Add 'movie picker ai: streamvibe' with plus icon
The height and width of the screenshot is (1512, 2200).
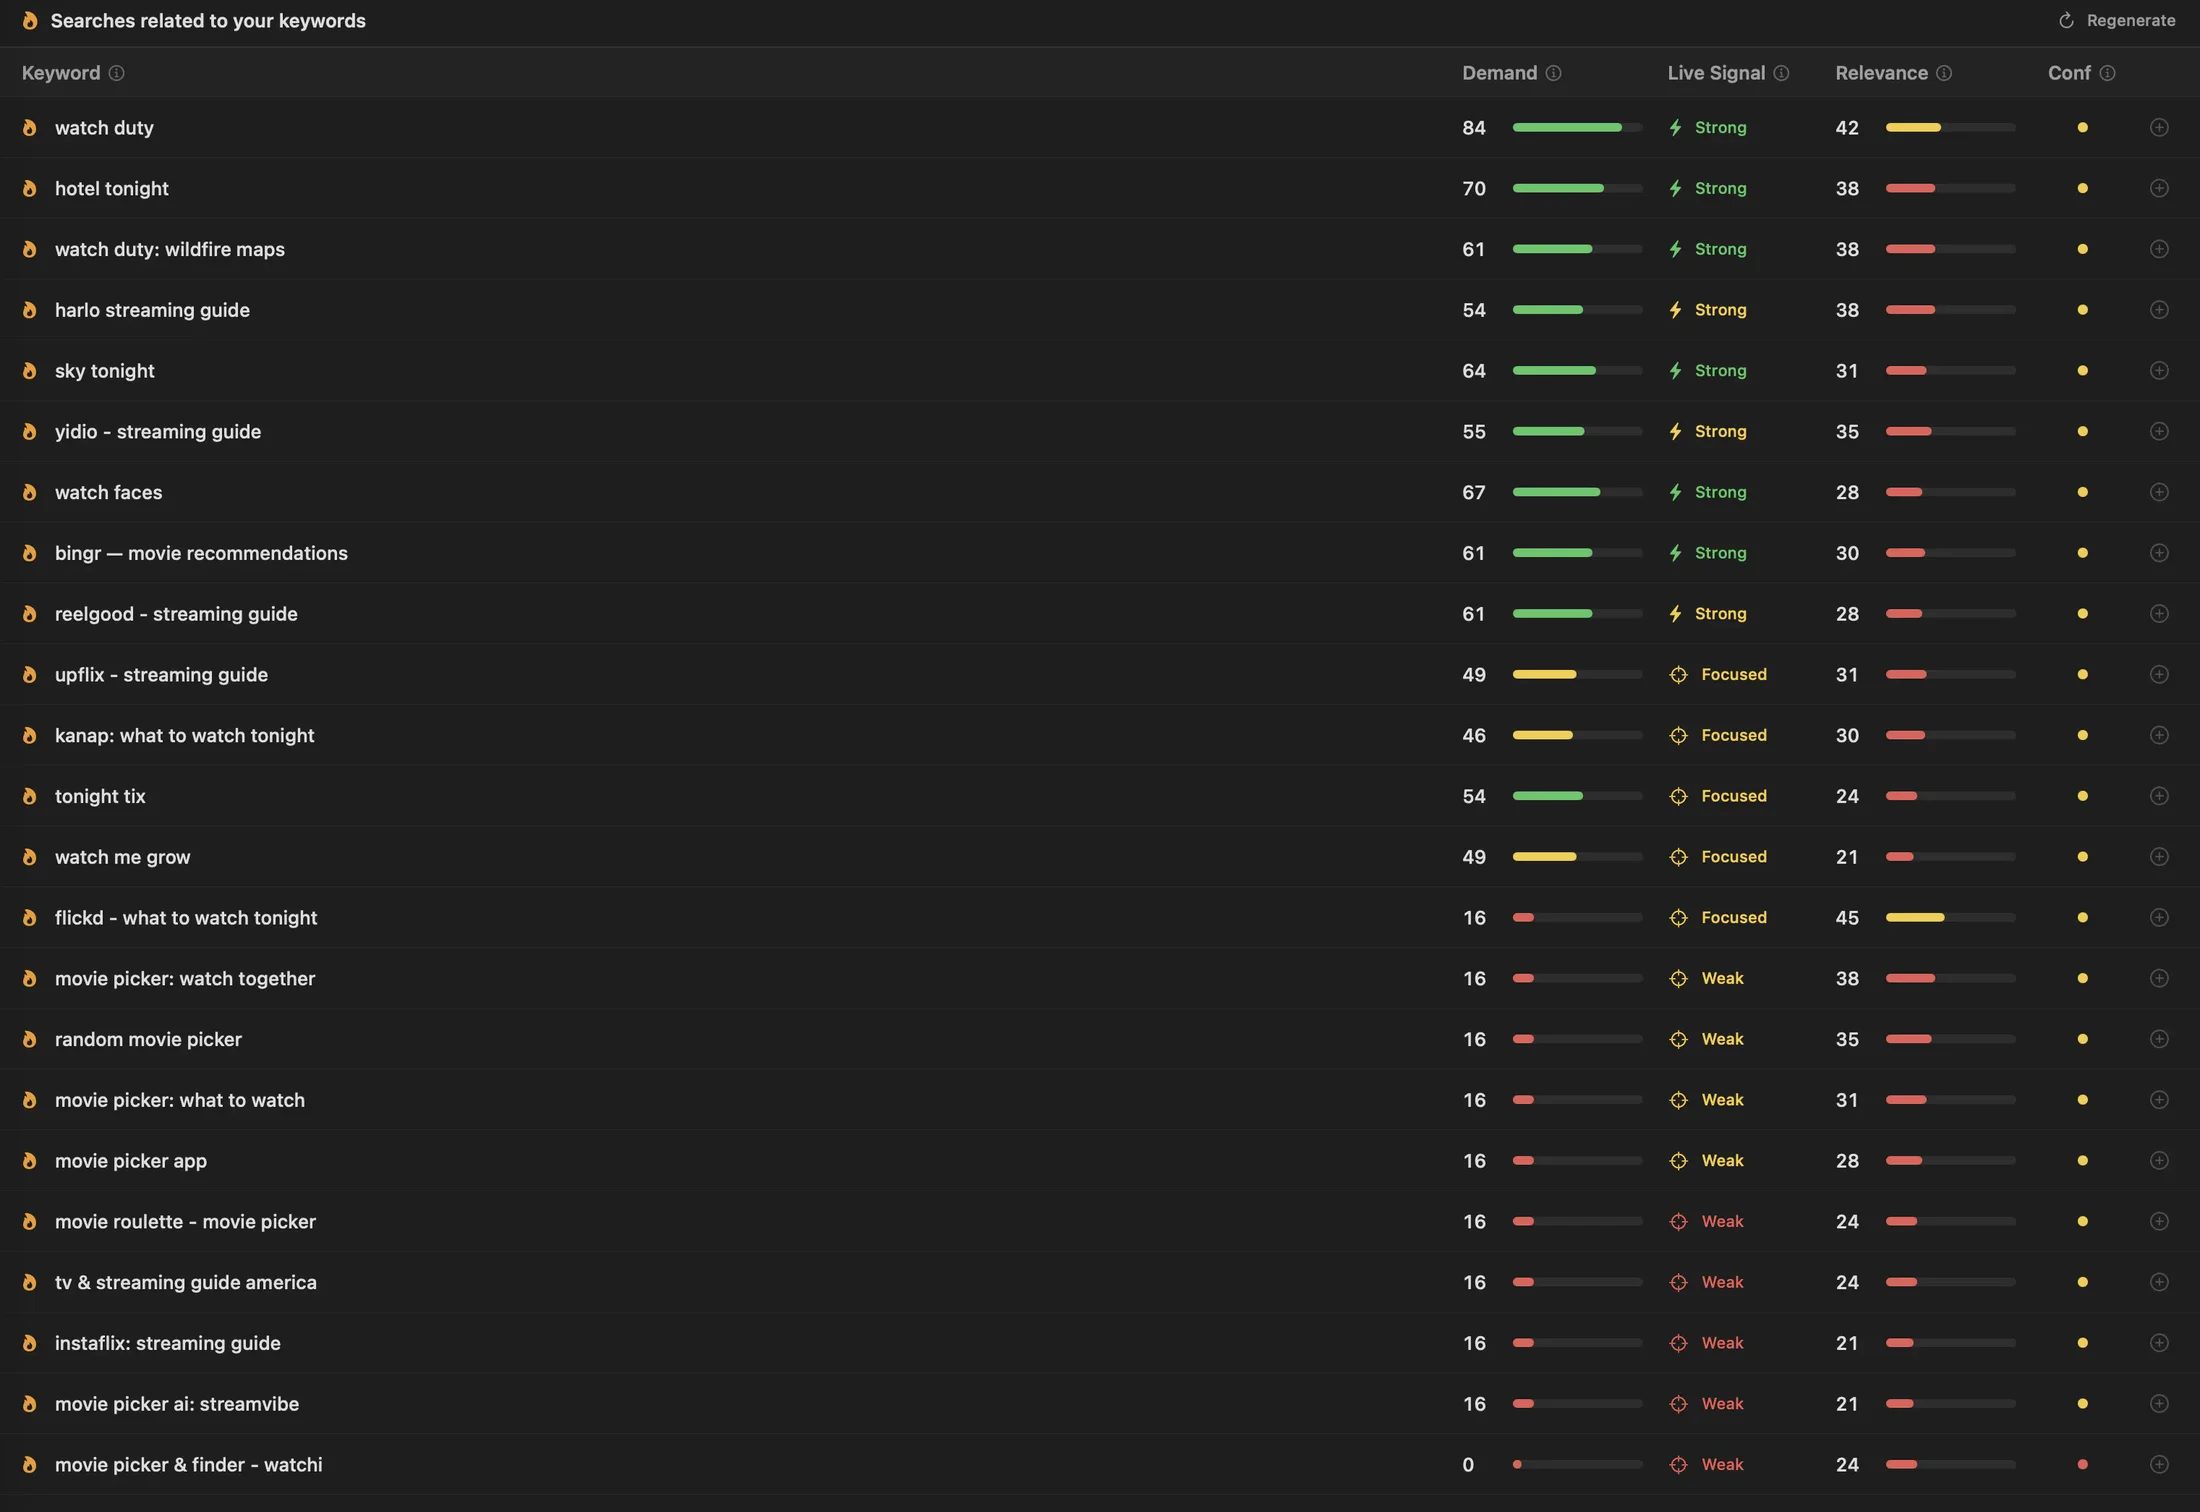point(2159,1404)
